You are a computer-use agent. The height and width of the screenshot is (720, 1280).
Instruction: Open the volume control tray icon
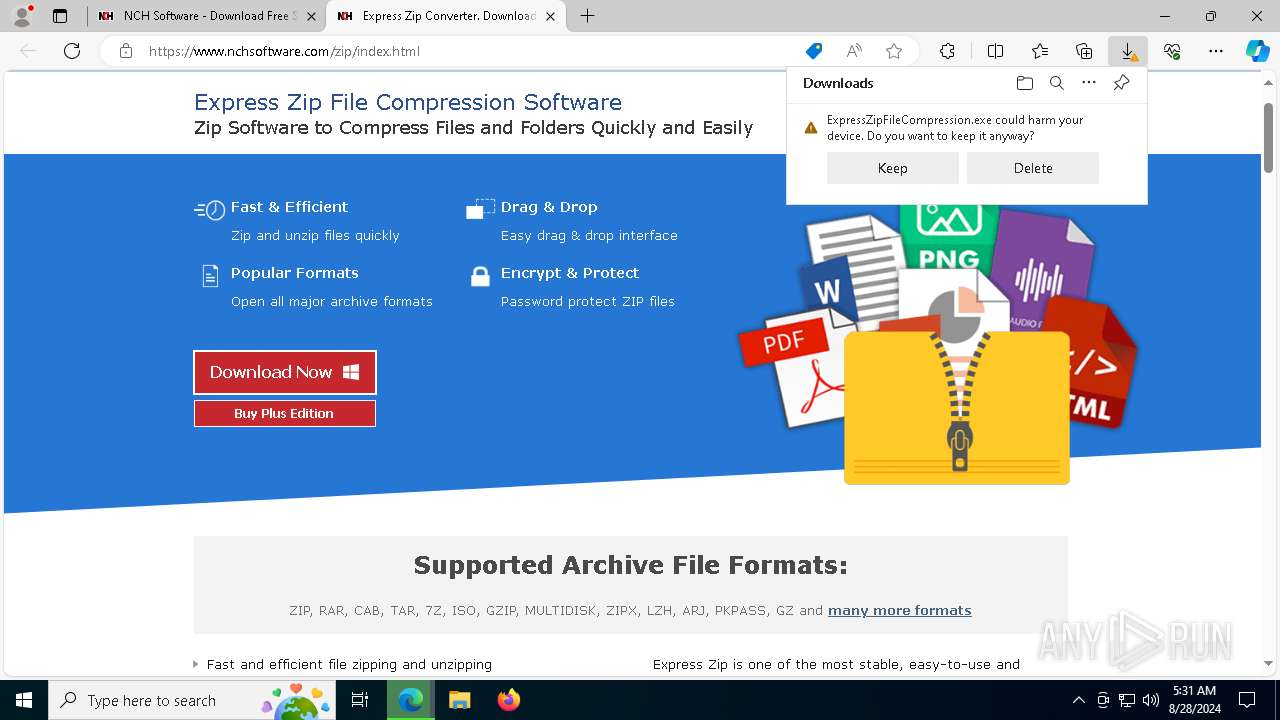click(1151, 700)
